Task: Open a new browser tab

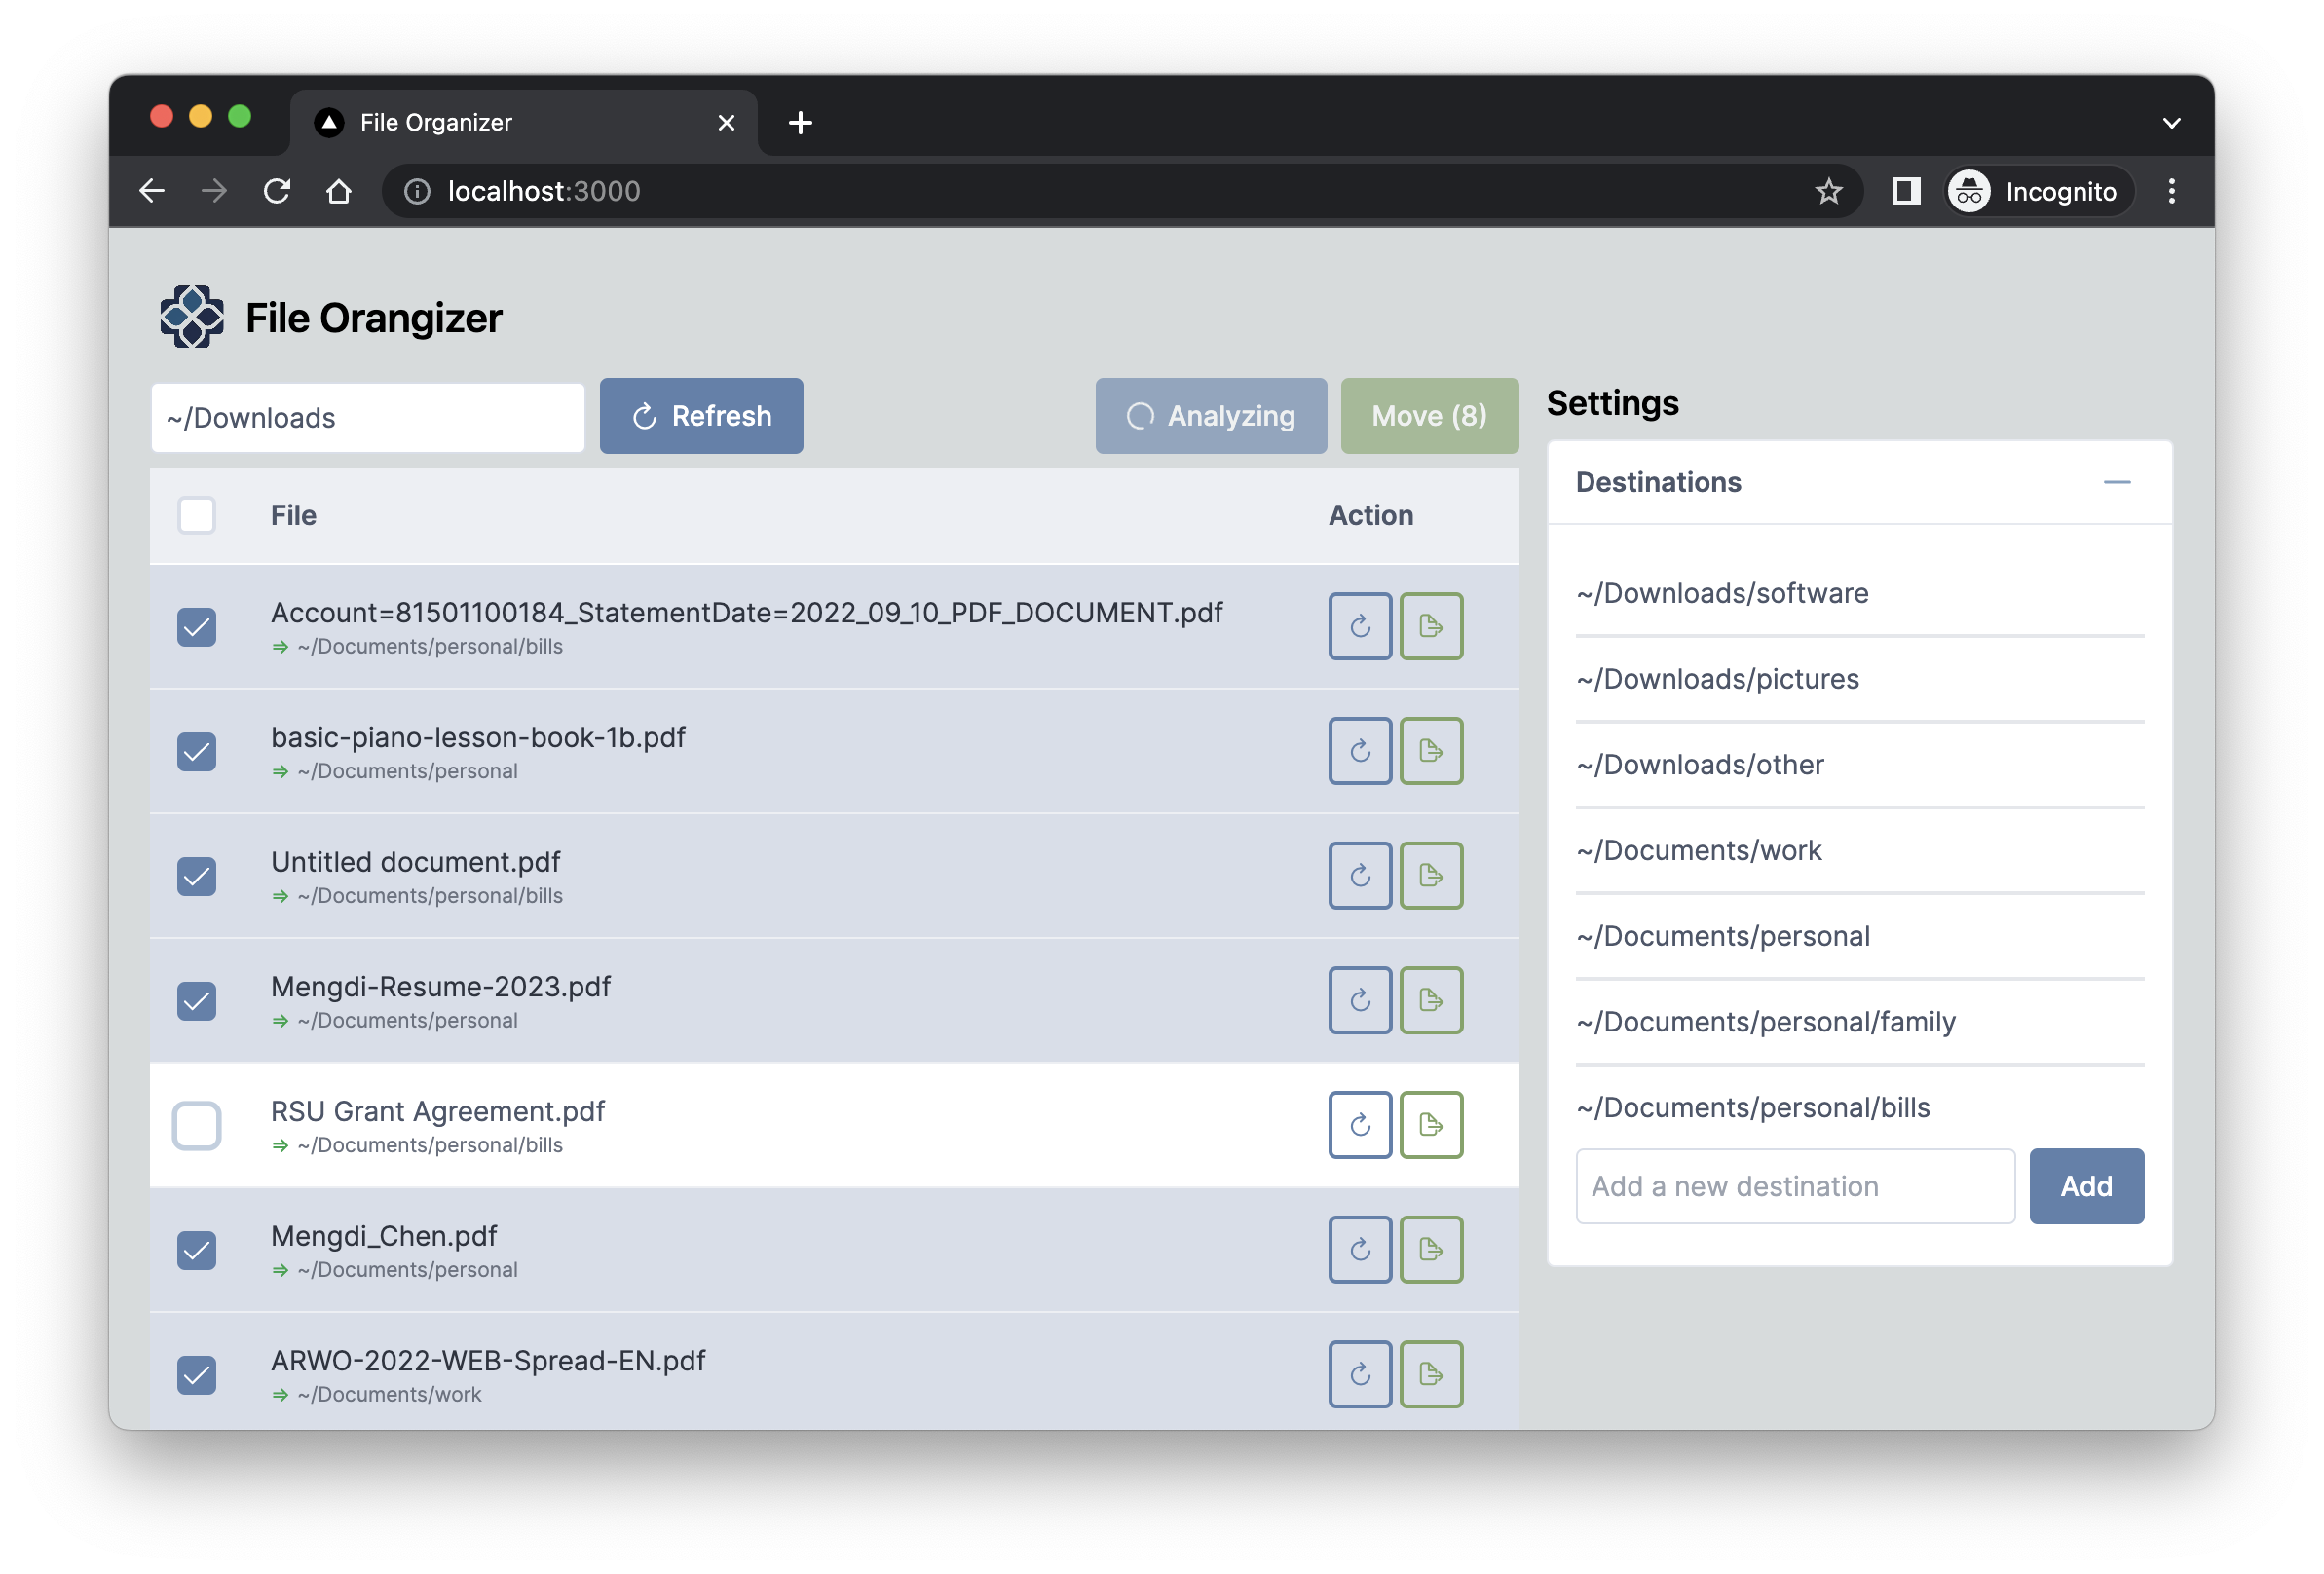Action: coord(800,123)
